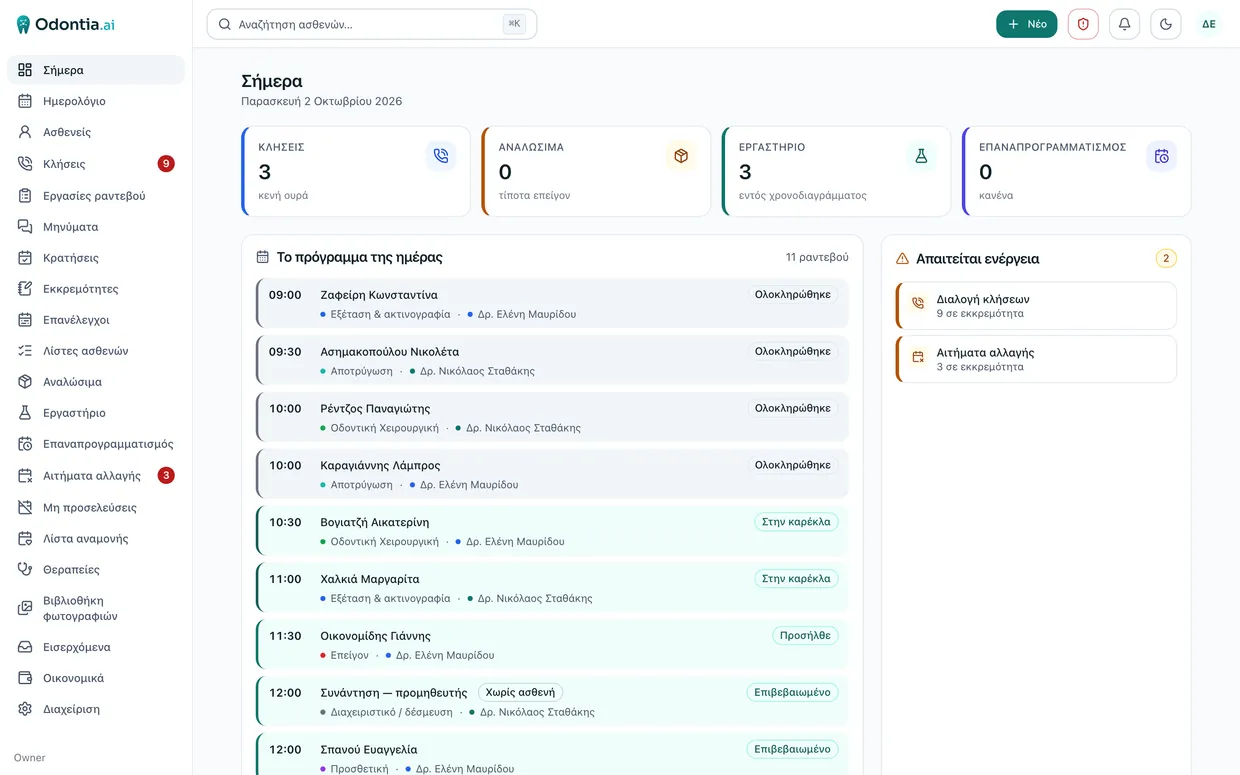The image size is (1240, 775).
Task: Click the Ασθενείς person icon in sidebar
Action: [25, 132]
